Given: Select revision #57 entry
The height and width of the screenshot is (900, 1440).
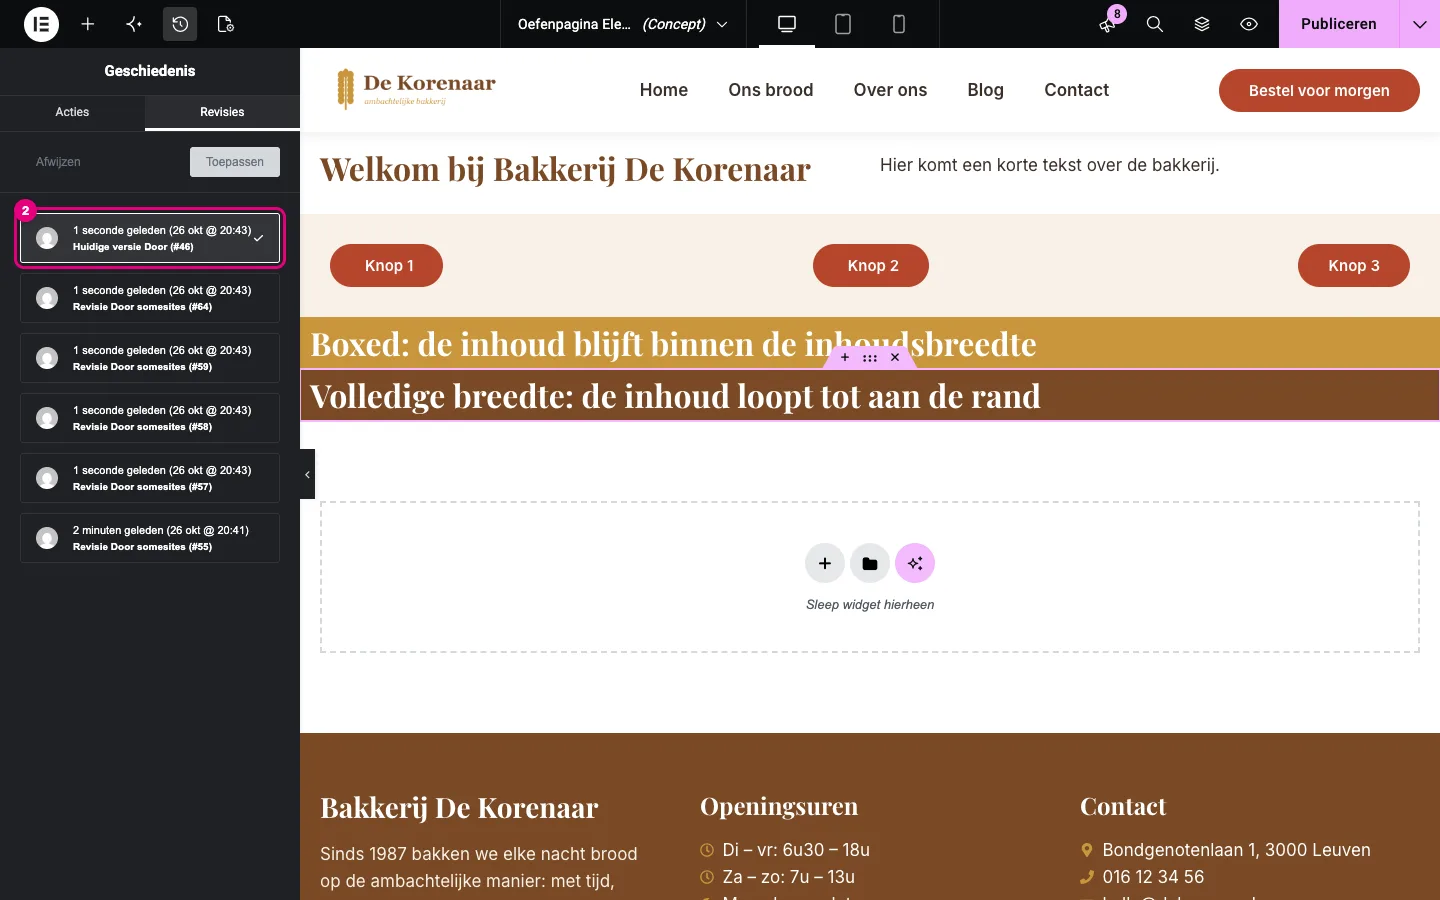Looking at the screenshot, I should click(150, 478).
